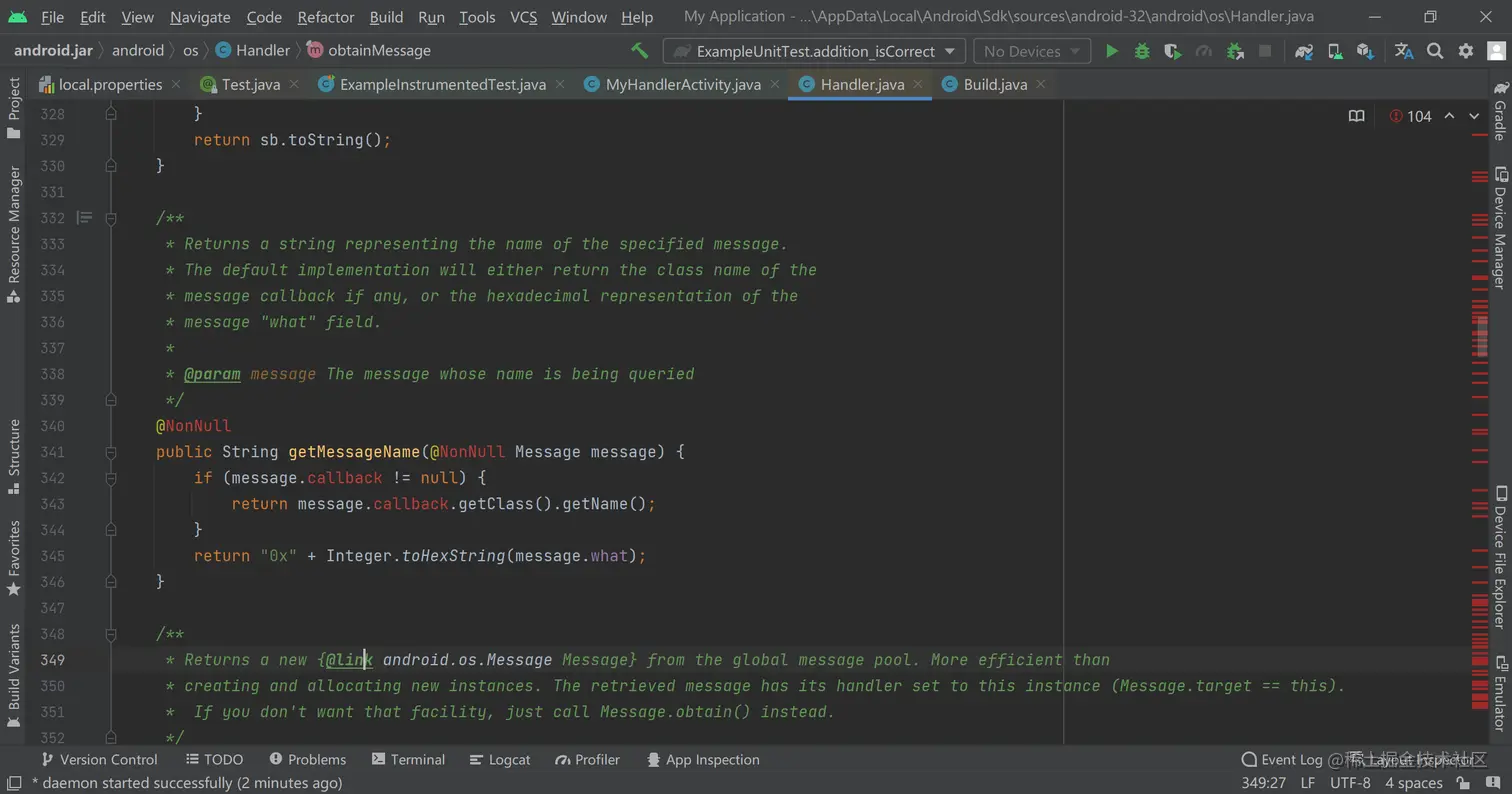Viewport: 1512px width, 794px height.
Task: Open the ExampleUnitTest.addition_isCorrect run configuration dropdown
Action: coord(814,51)
